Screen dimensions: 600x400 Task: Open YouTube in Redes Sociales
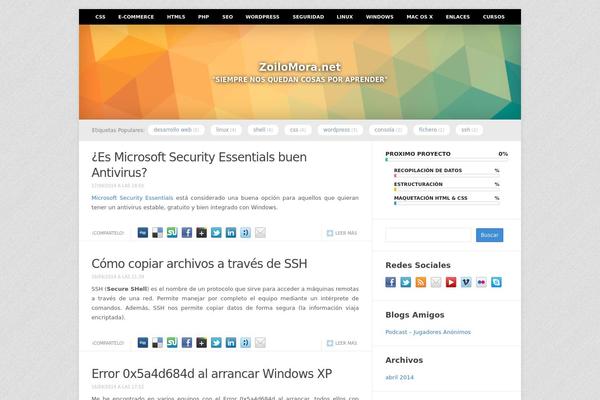point(451,282)
